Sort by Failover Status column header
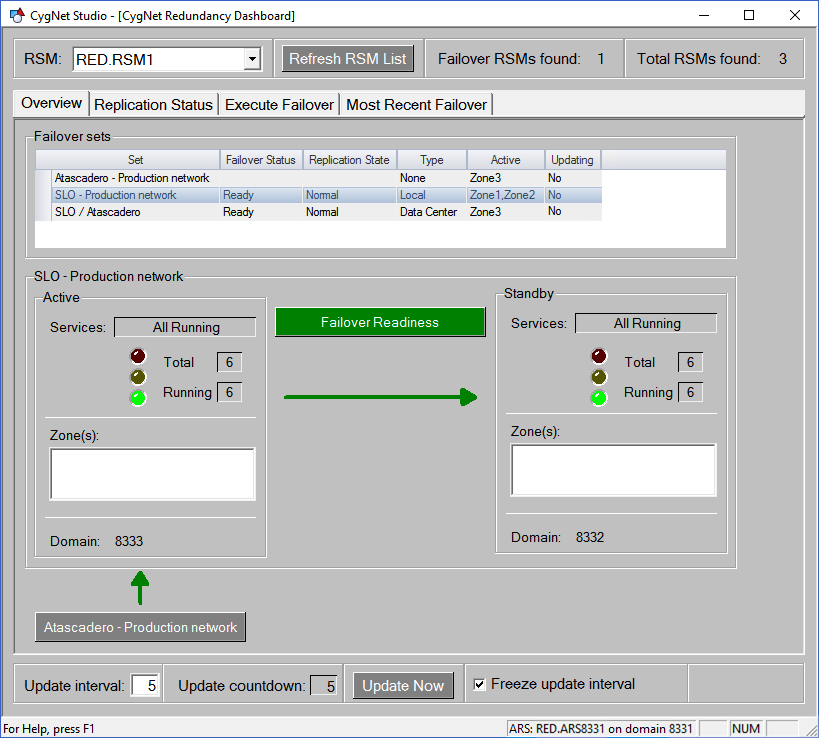The width and height of the screenshot is (819, 738). point(261,160)
